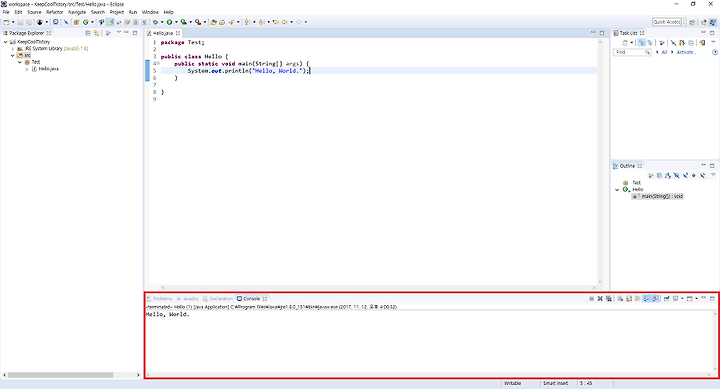Click Terminate square icon in Console
720x389 pixels.
tap(591, 299)
